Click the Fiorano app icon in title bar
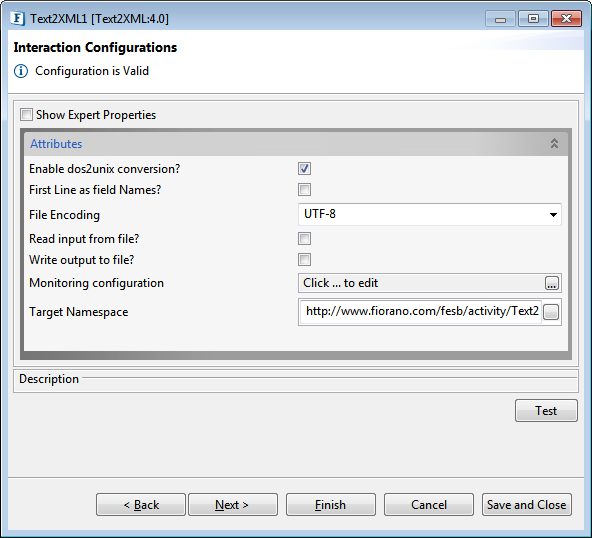 [17, 18]
